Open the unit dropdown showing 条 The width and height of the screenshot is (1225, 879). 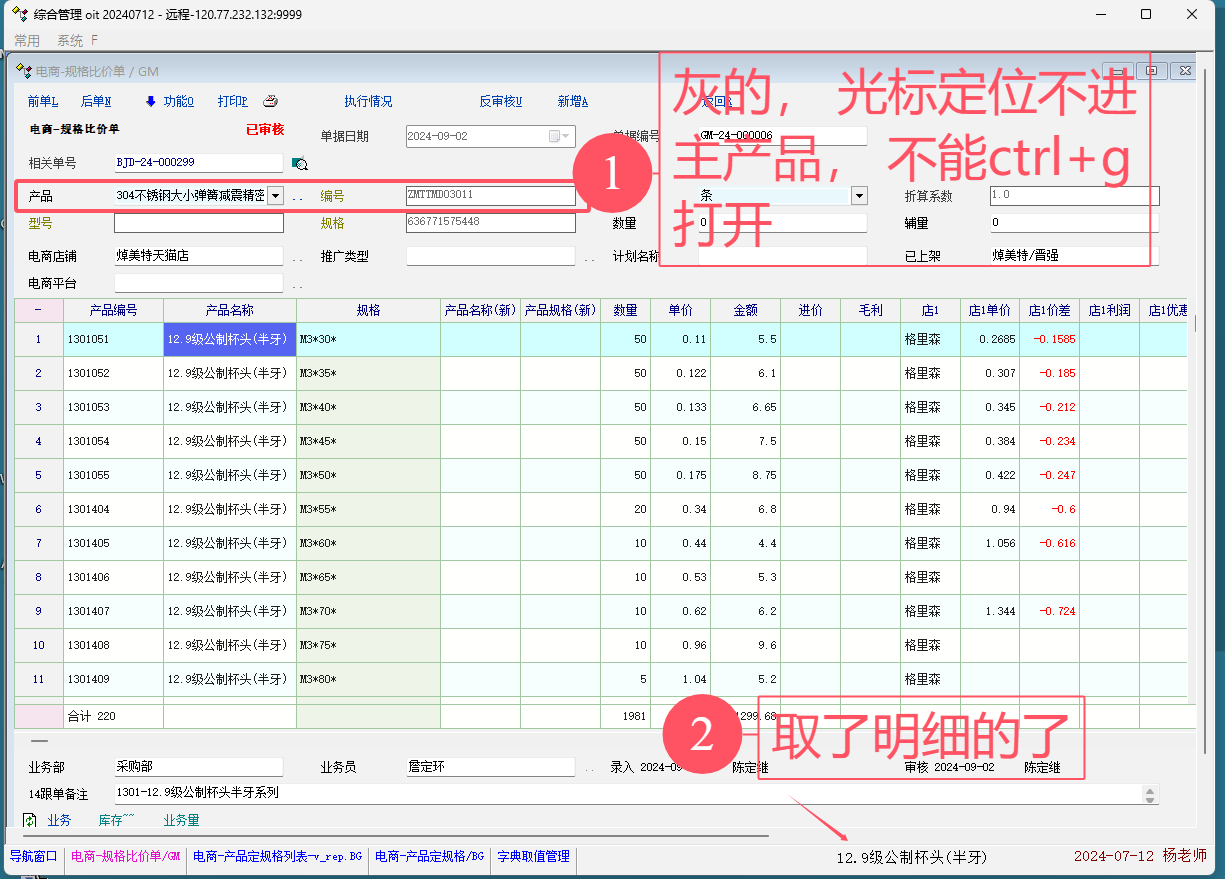pos(859,196)
